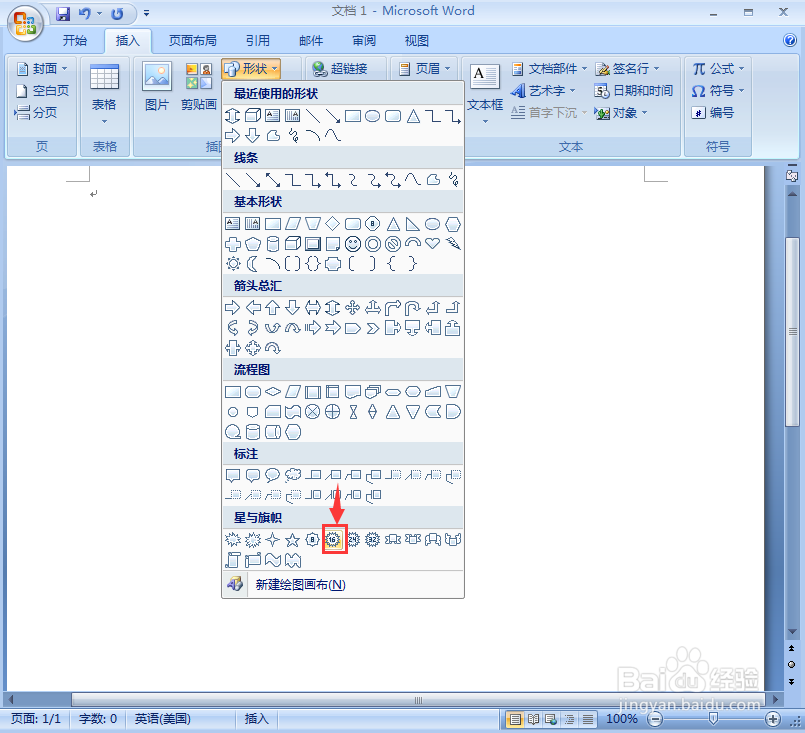Choose the smiley face basic shape
This screenshot has width=805, height=733.
coord(353,244)
